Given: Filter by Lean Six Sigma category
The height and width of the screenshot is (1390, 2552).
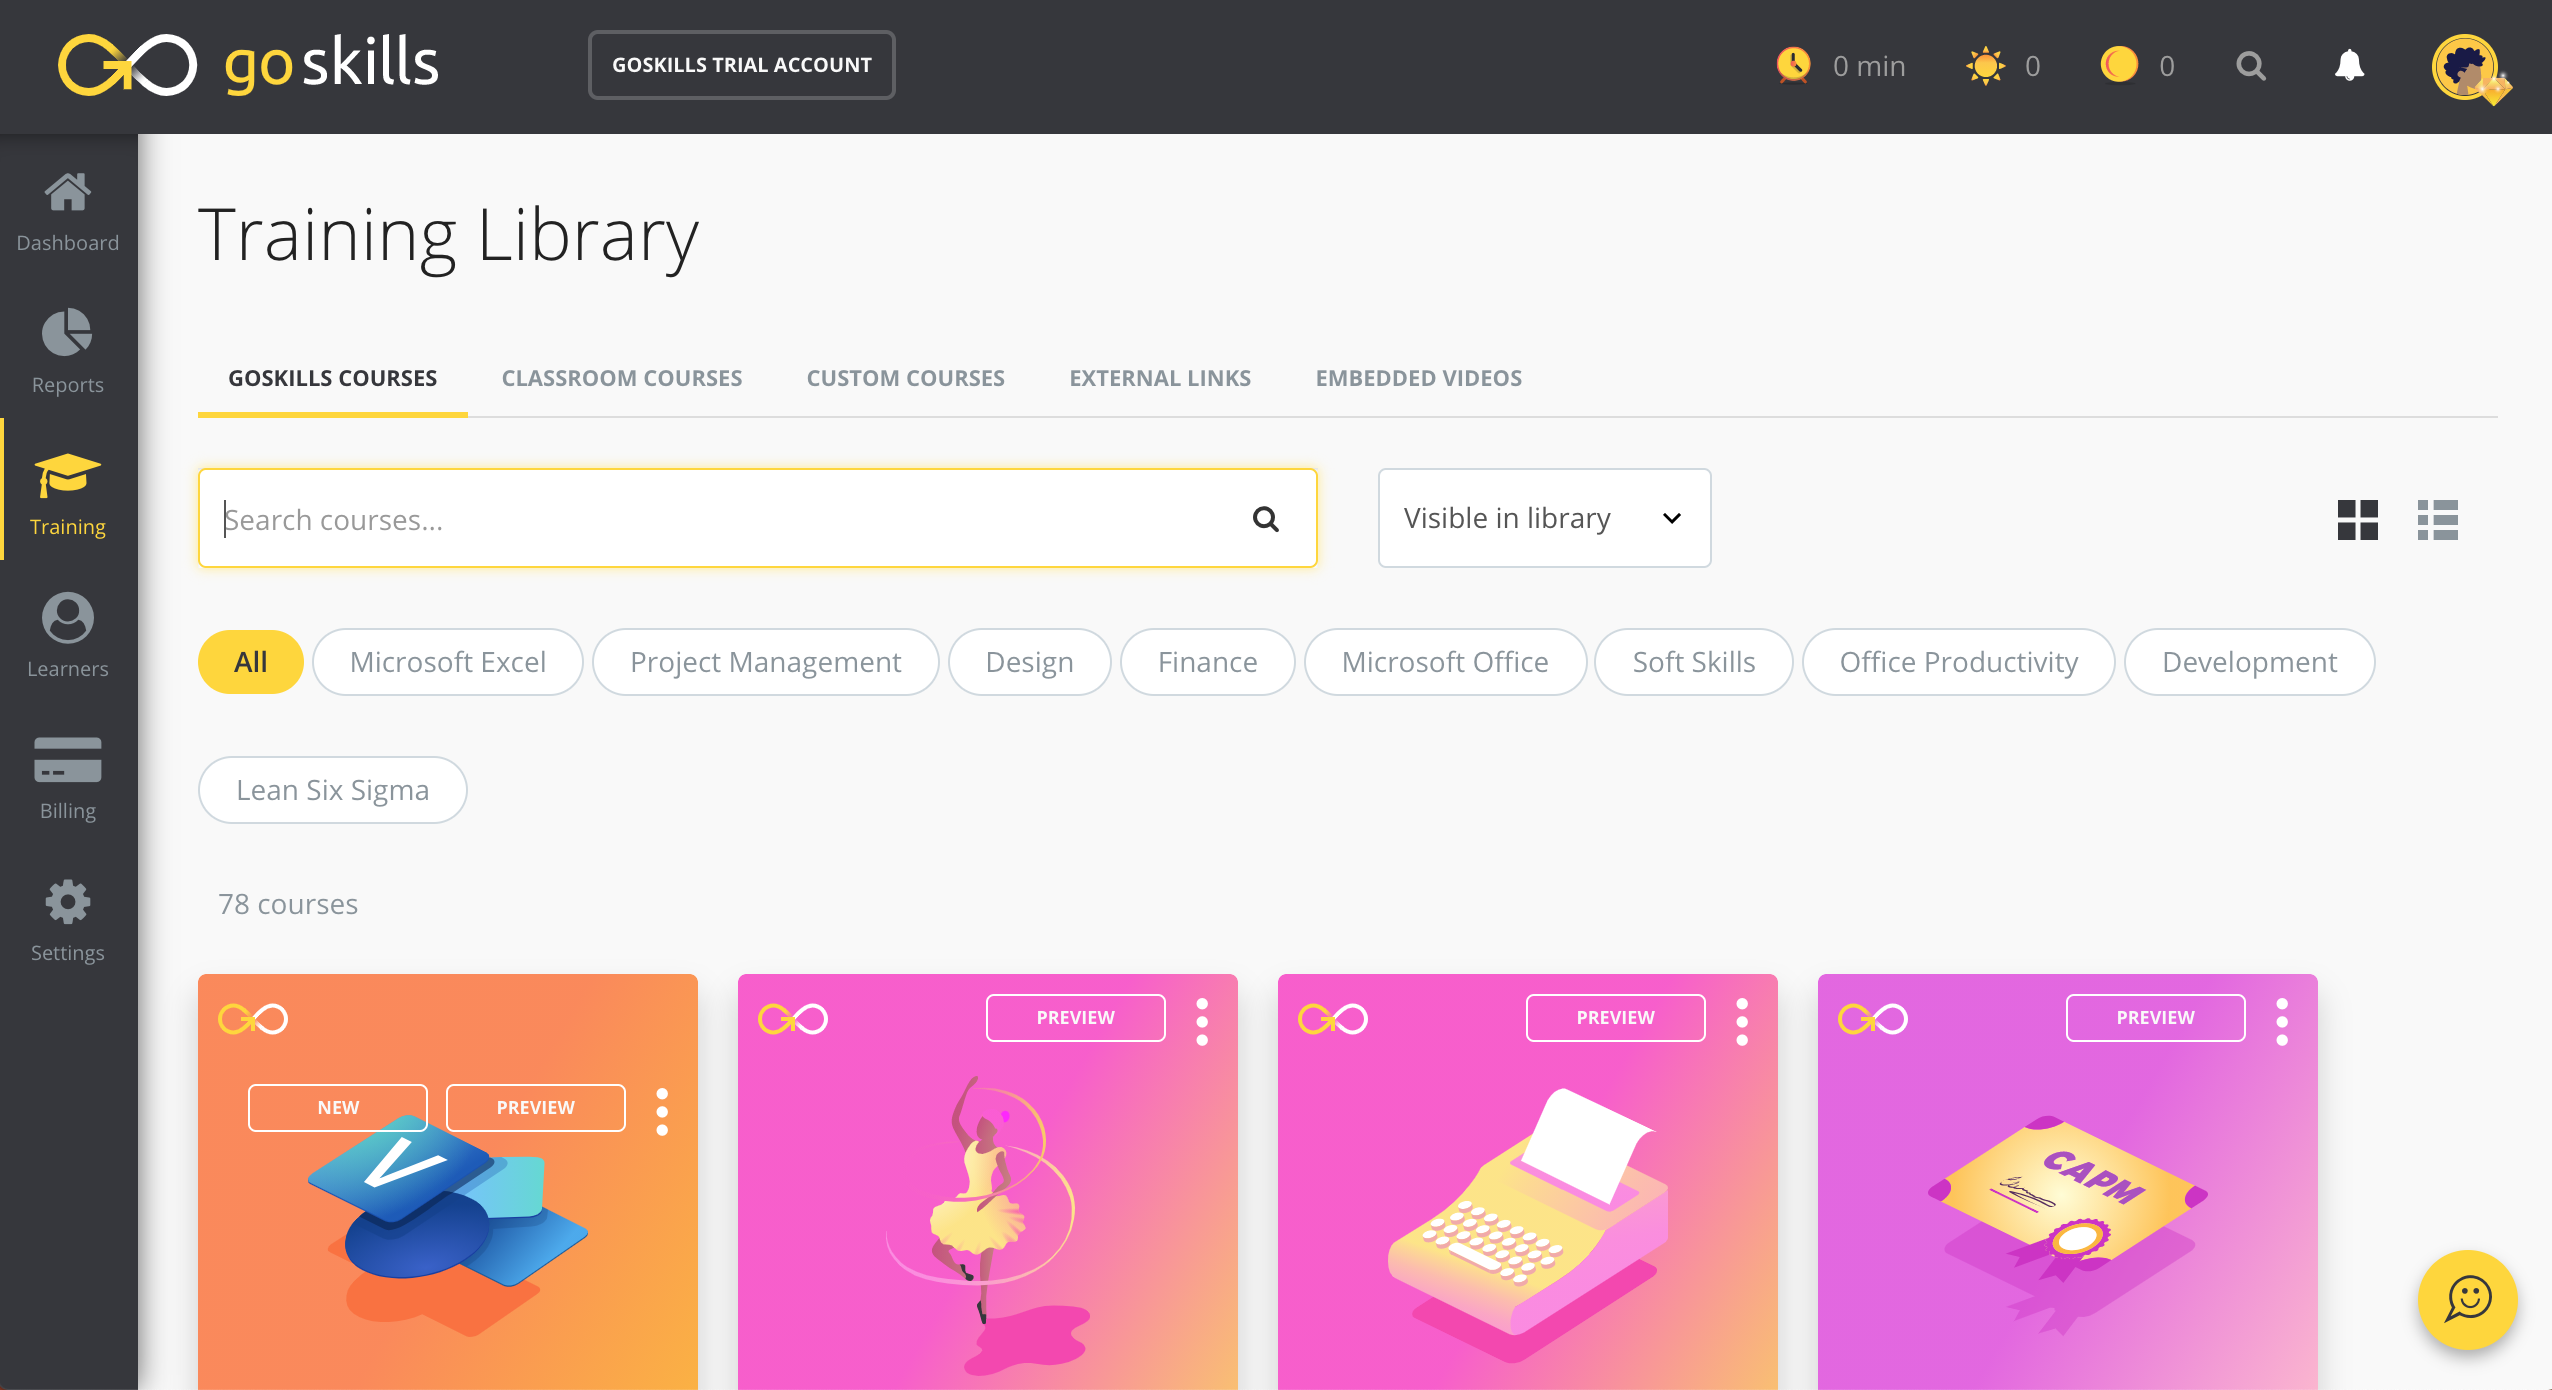Looking at the screenshot, I should [332, 790].
